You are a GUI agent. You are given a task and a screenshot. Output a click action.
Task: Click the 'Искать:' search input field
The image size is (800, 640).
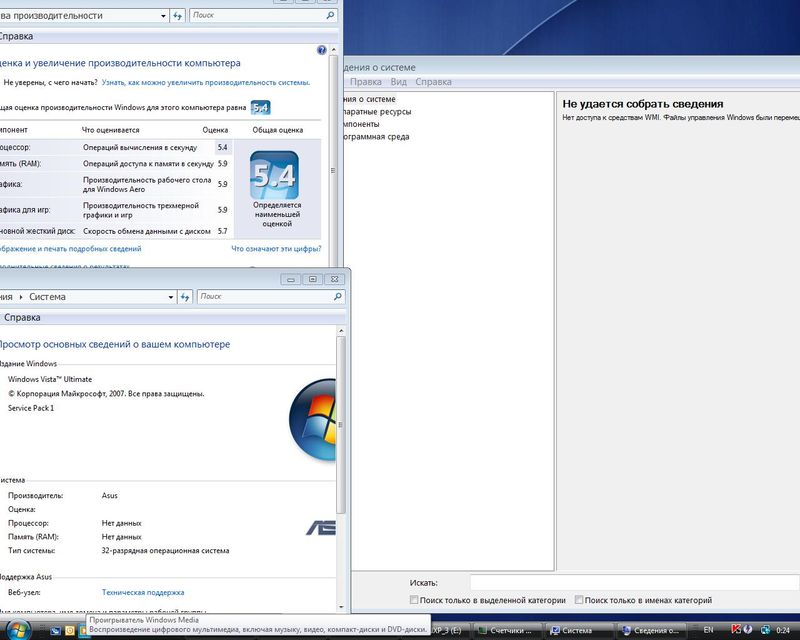coord(634,582)
